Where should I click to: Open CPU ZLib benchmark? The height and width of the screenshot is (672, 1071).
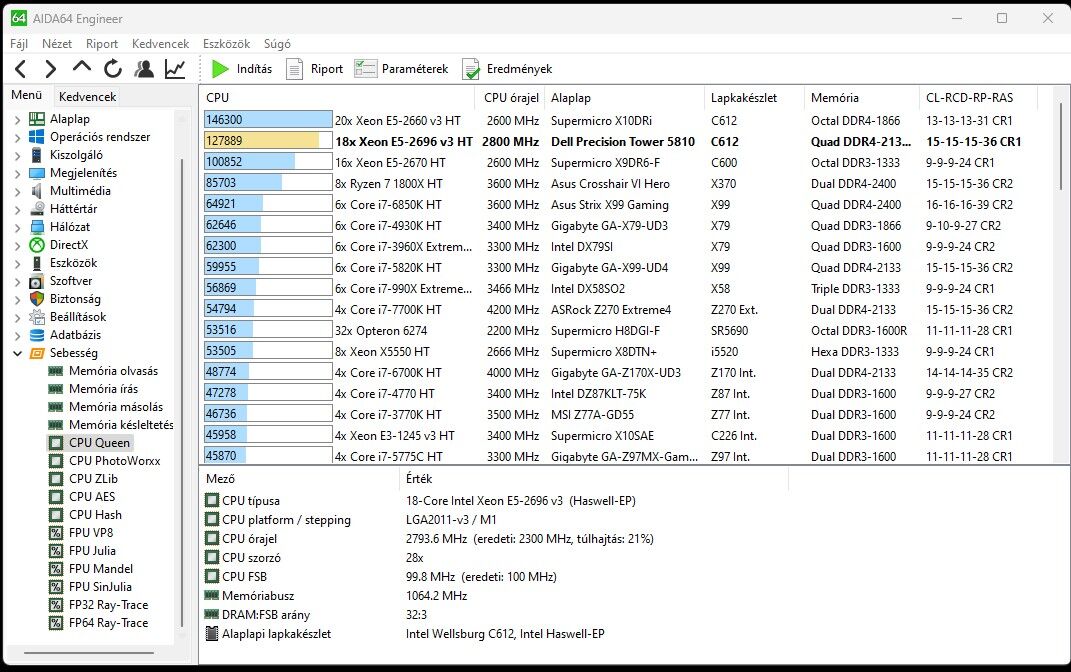pos(93,479)
